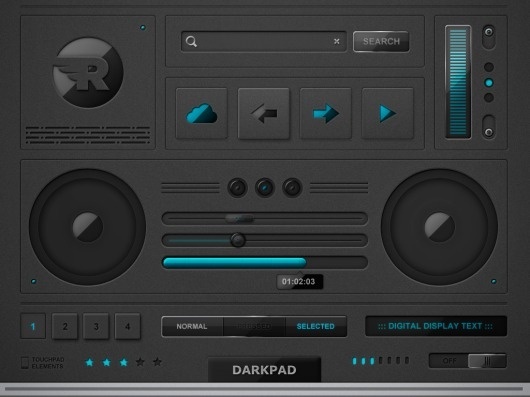Rate one star with first star
Viewport: 530px width, 397px height.
click(90, 362)
